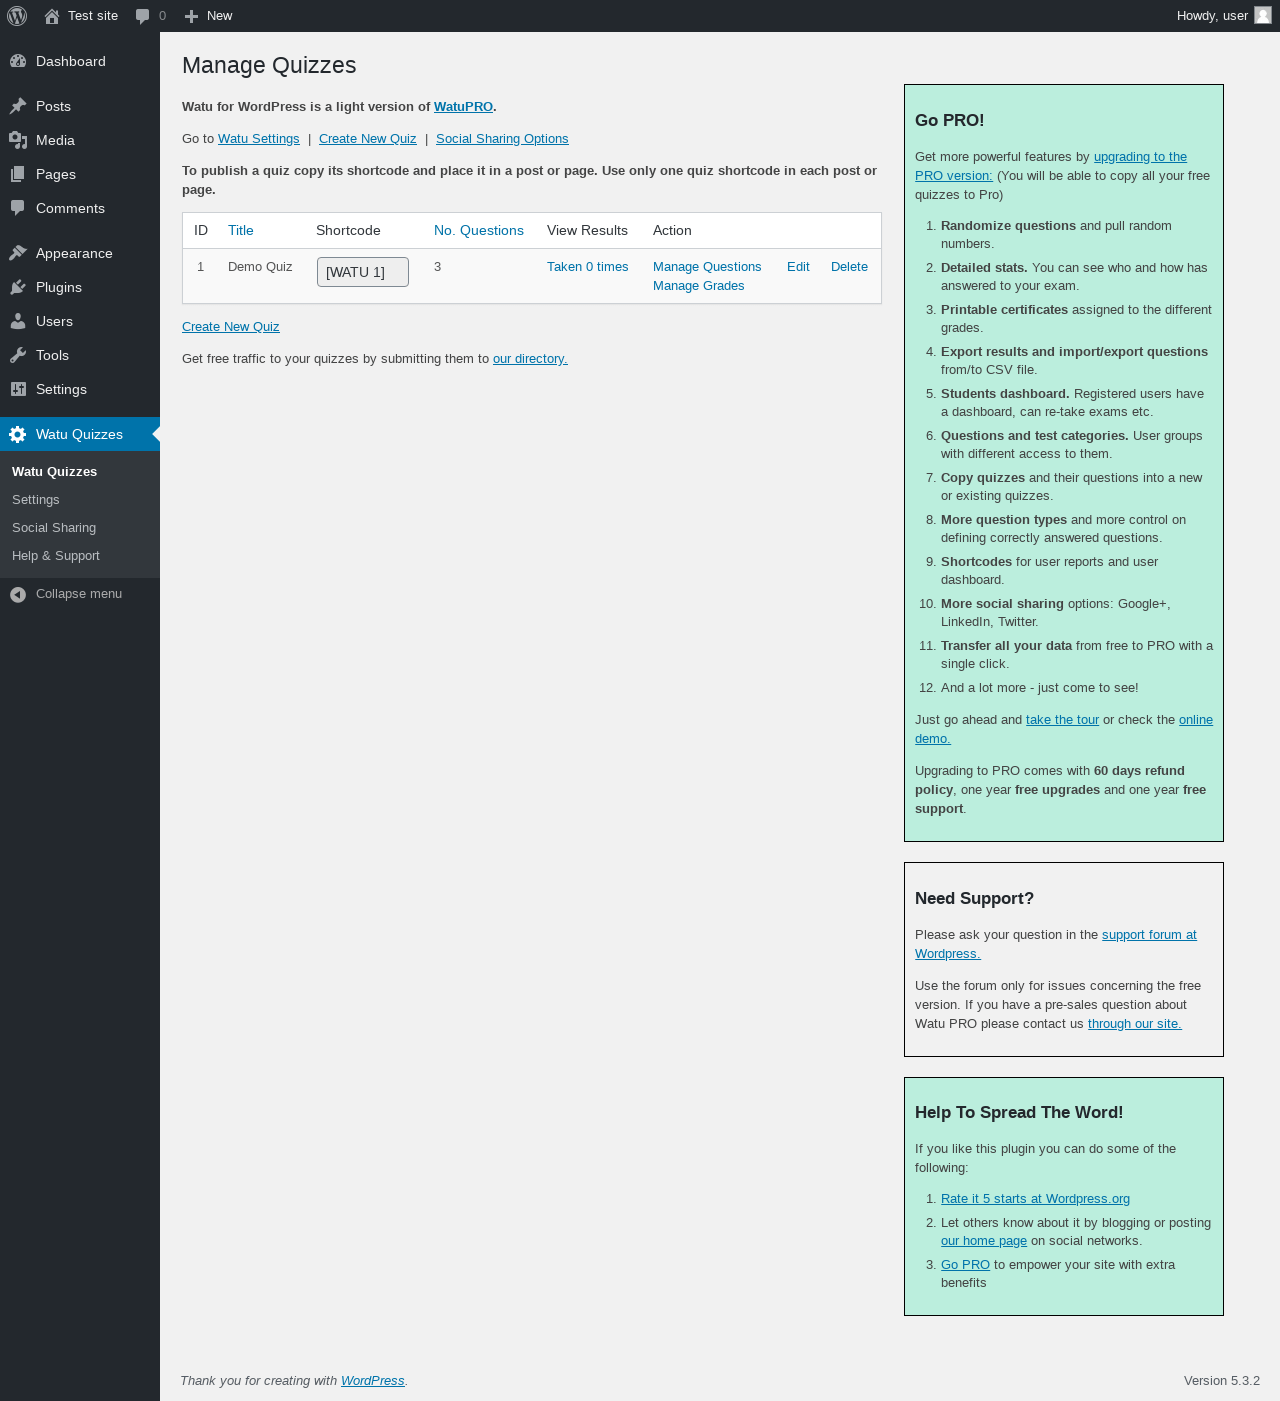Open the online demo link
The image size is (1280, 1401).
[x=1196, y=719]
